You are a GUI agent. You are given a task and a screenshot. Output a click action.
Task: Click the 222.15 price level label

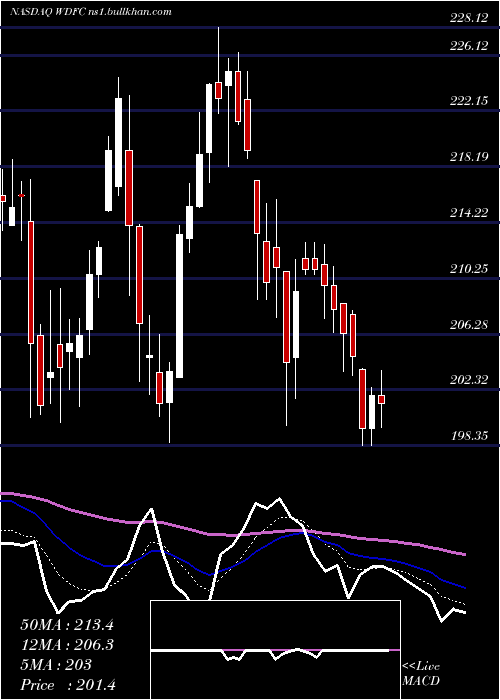click(x=467, y=101)
